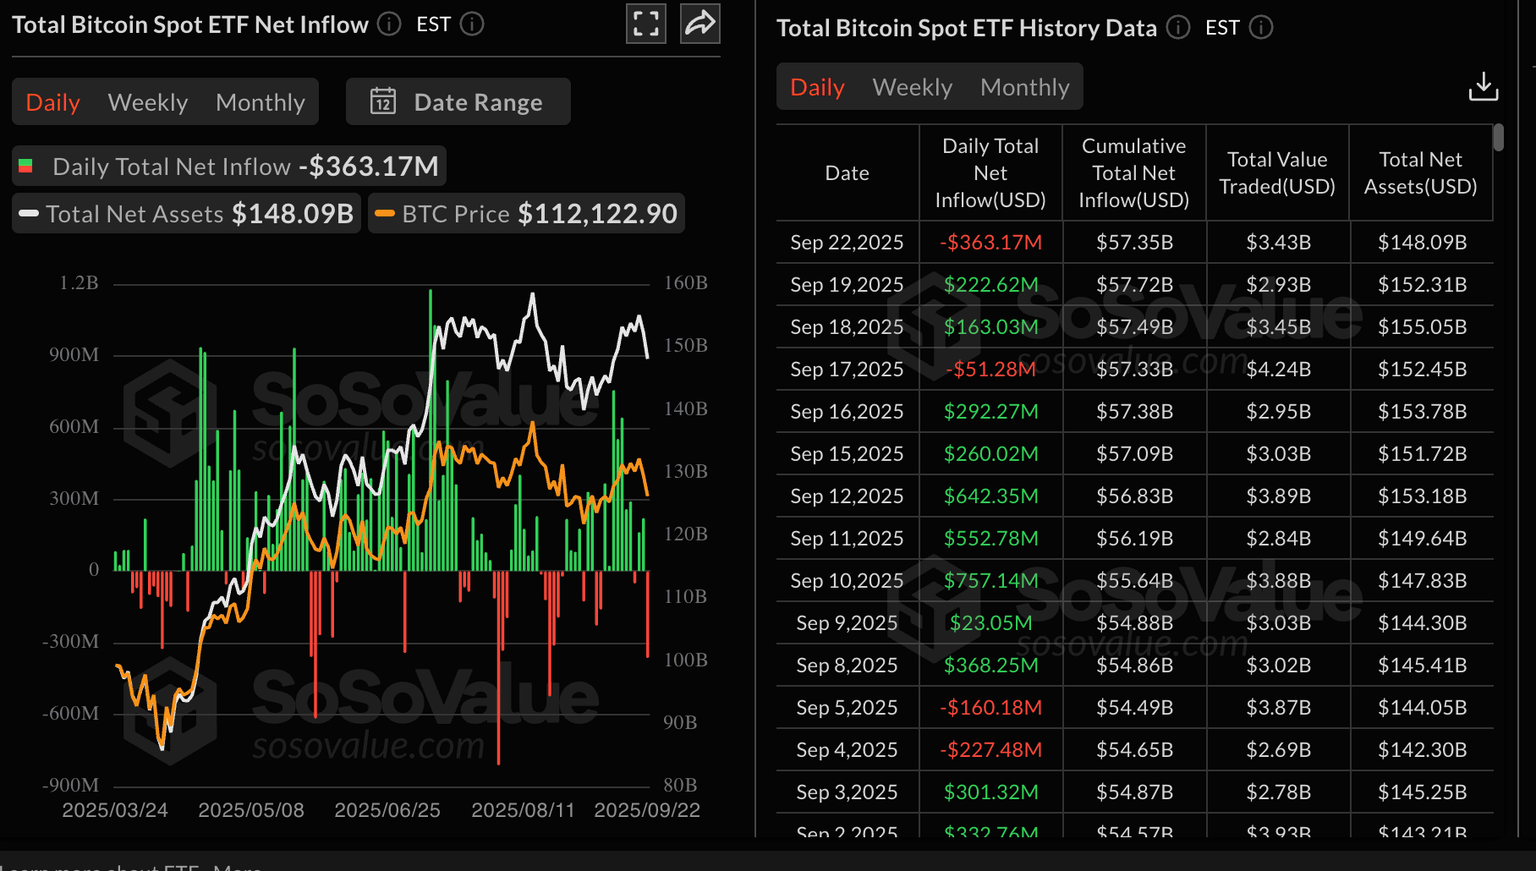Click the share arrow icon
The height and width of the screenshot is (871, 1536).
click(700, 24)
